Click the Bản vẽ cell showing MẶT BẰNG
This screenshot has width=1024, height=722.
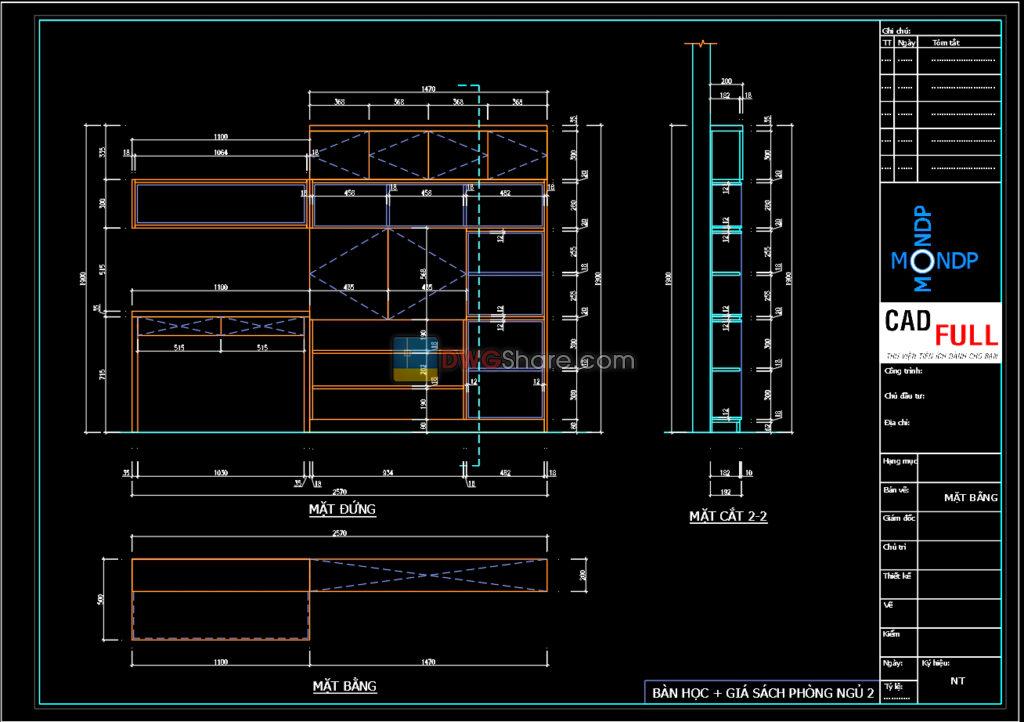pyautogui.click(x=972, y=496)
